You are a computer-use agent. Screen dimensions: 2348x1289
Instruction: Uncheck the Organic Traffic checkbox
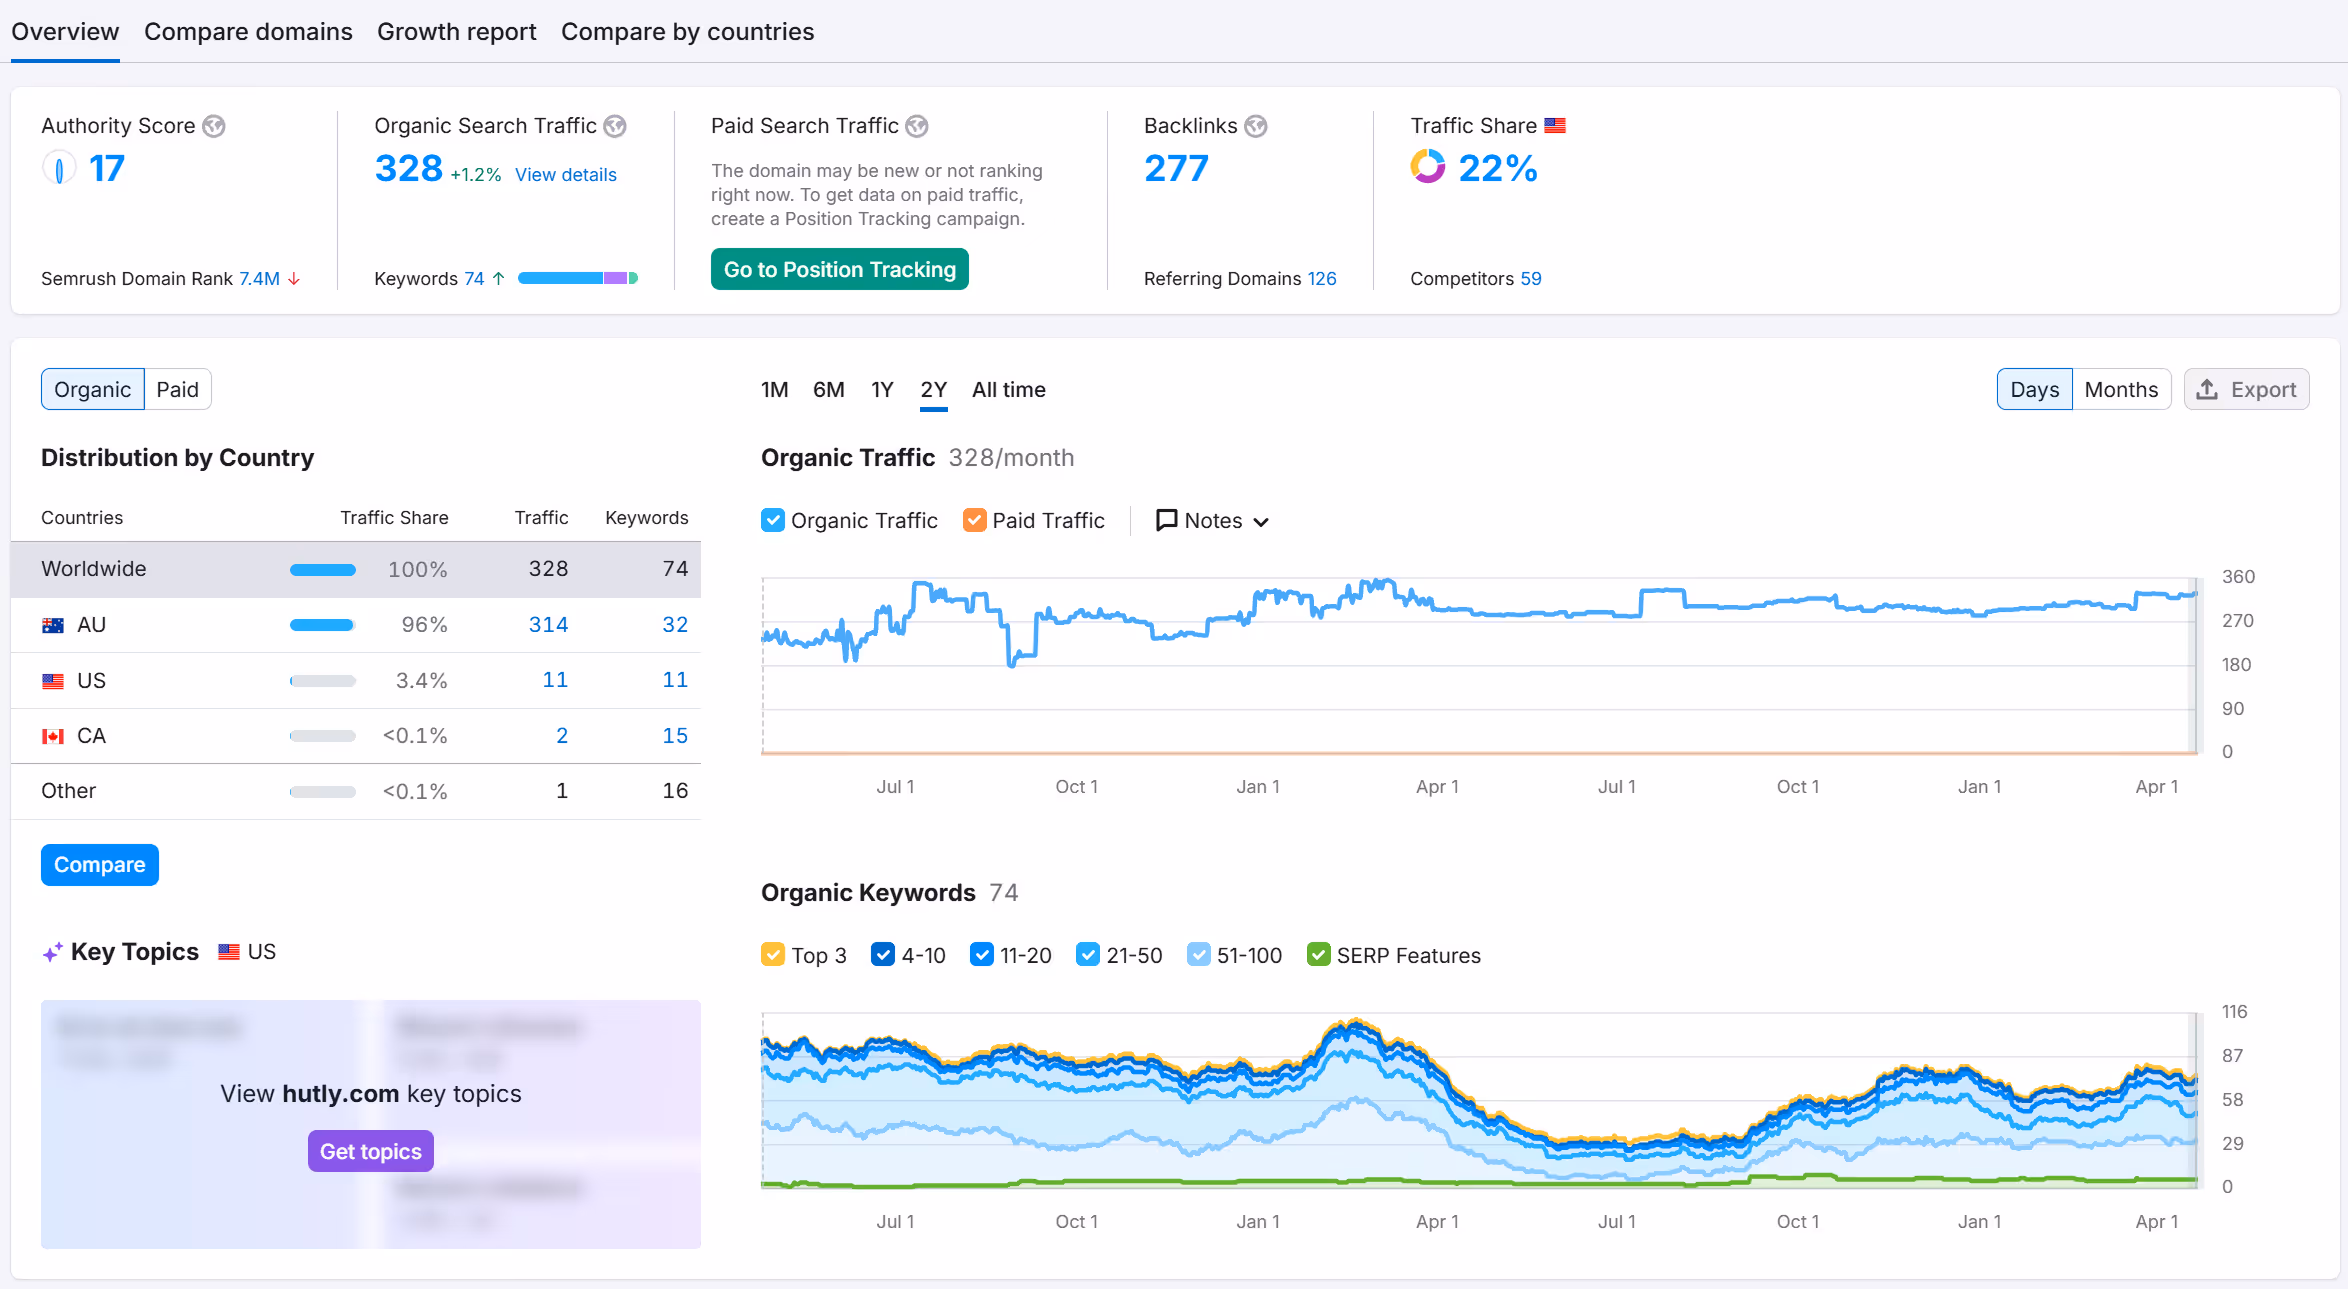pos(773,520)
